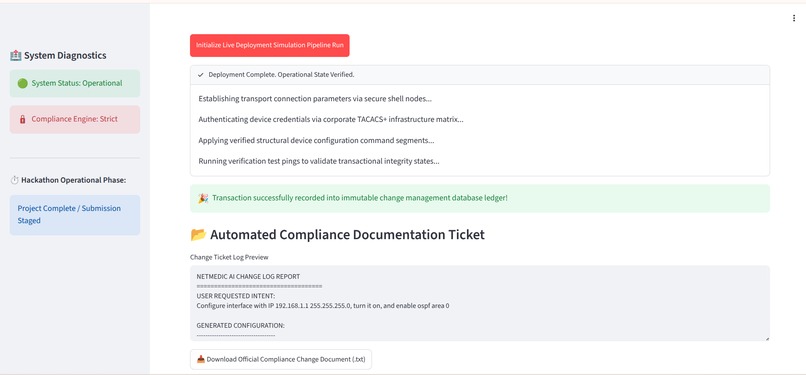Click 'Configure interface with IP 192.168.1.1' line
Screen dimensions: 806x375
[x=323, y=306]
